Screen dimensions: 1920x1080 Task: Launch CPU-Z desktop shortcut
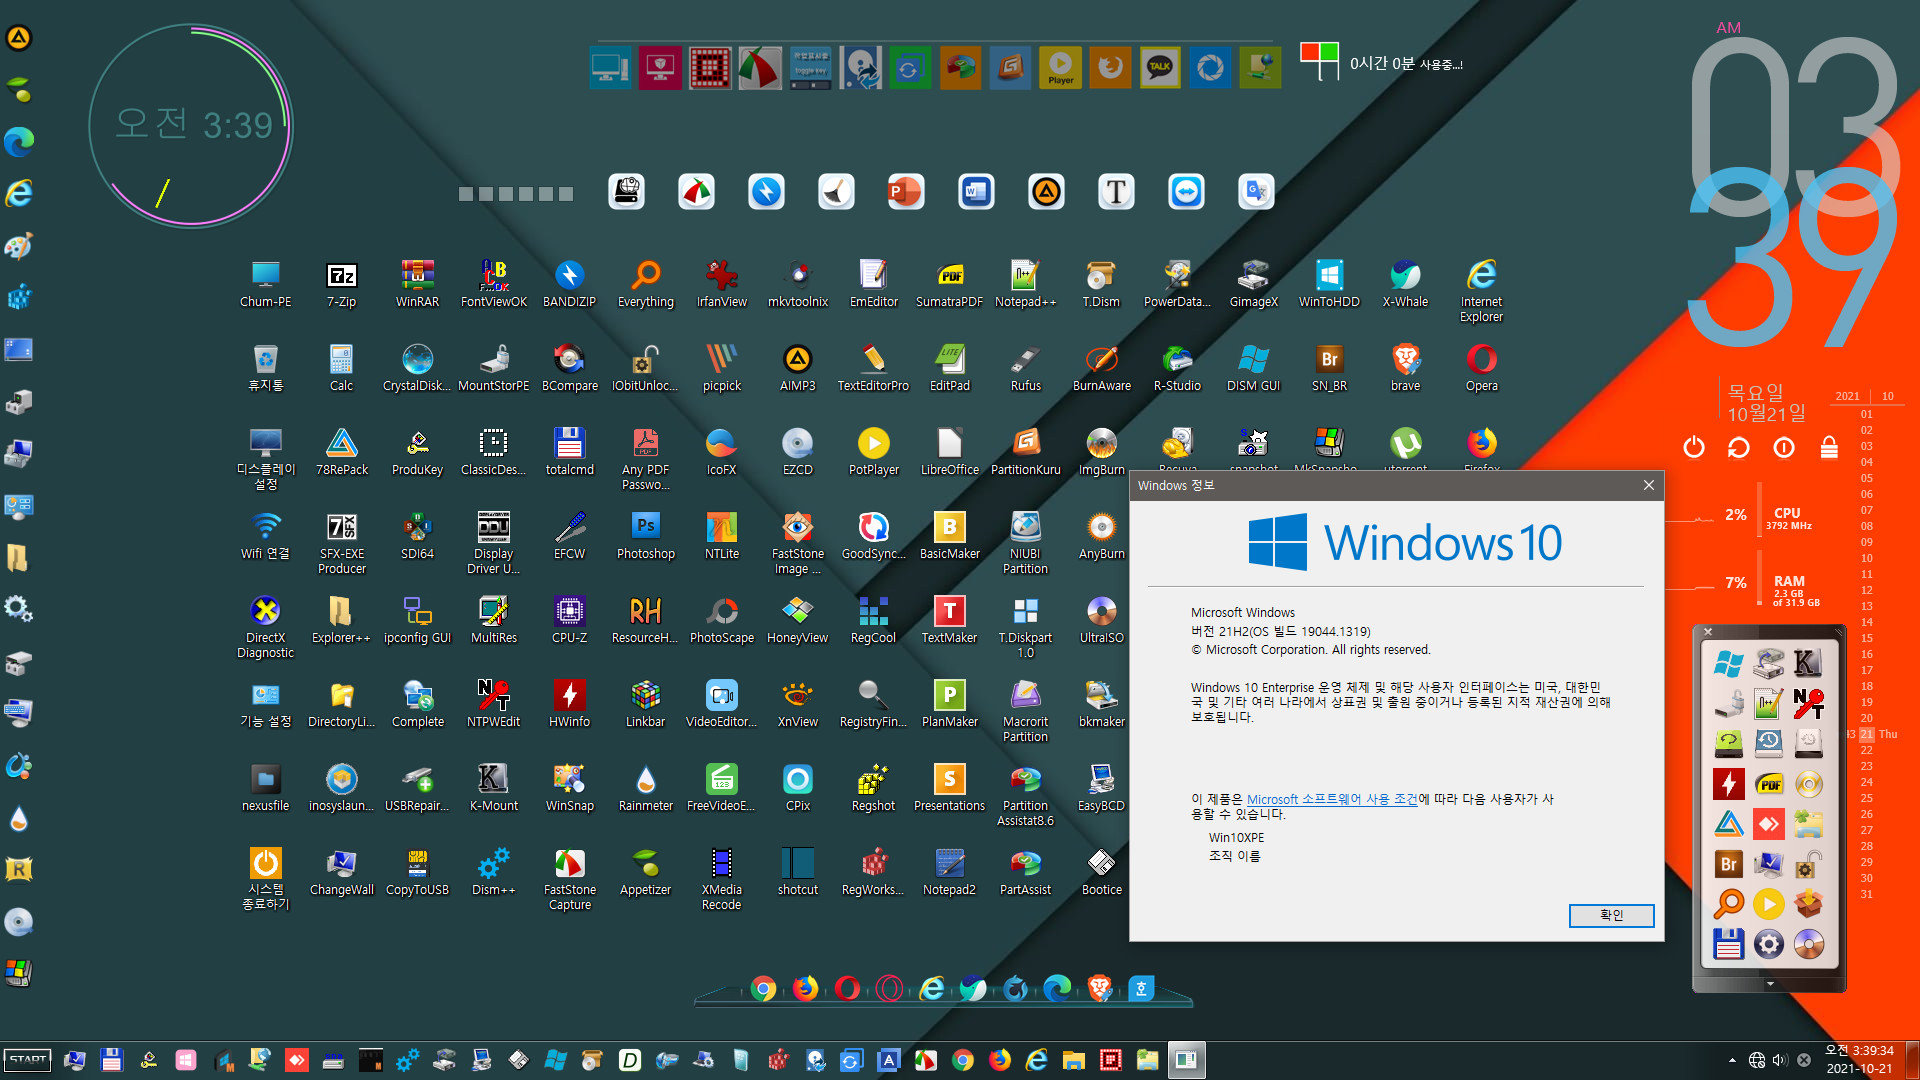tap(569, 620)
